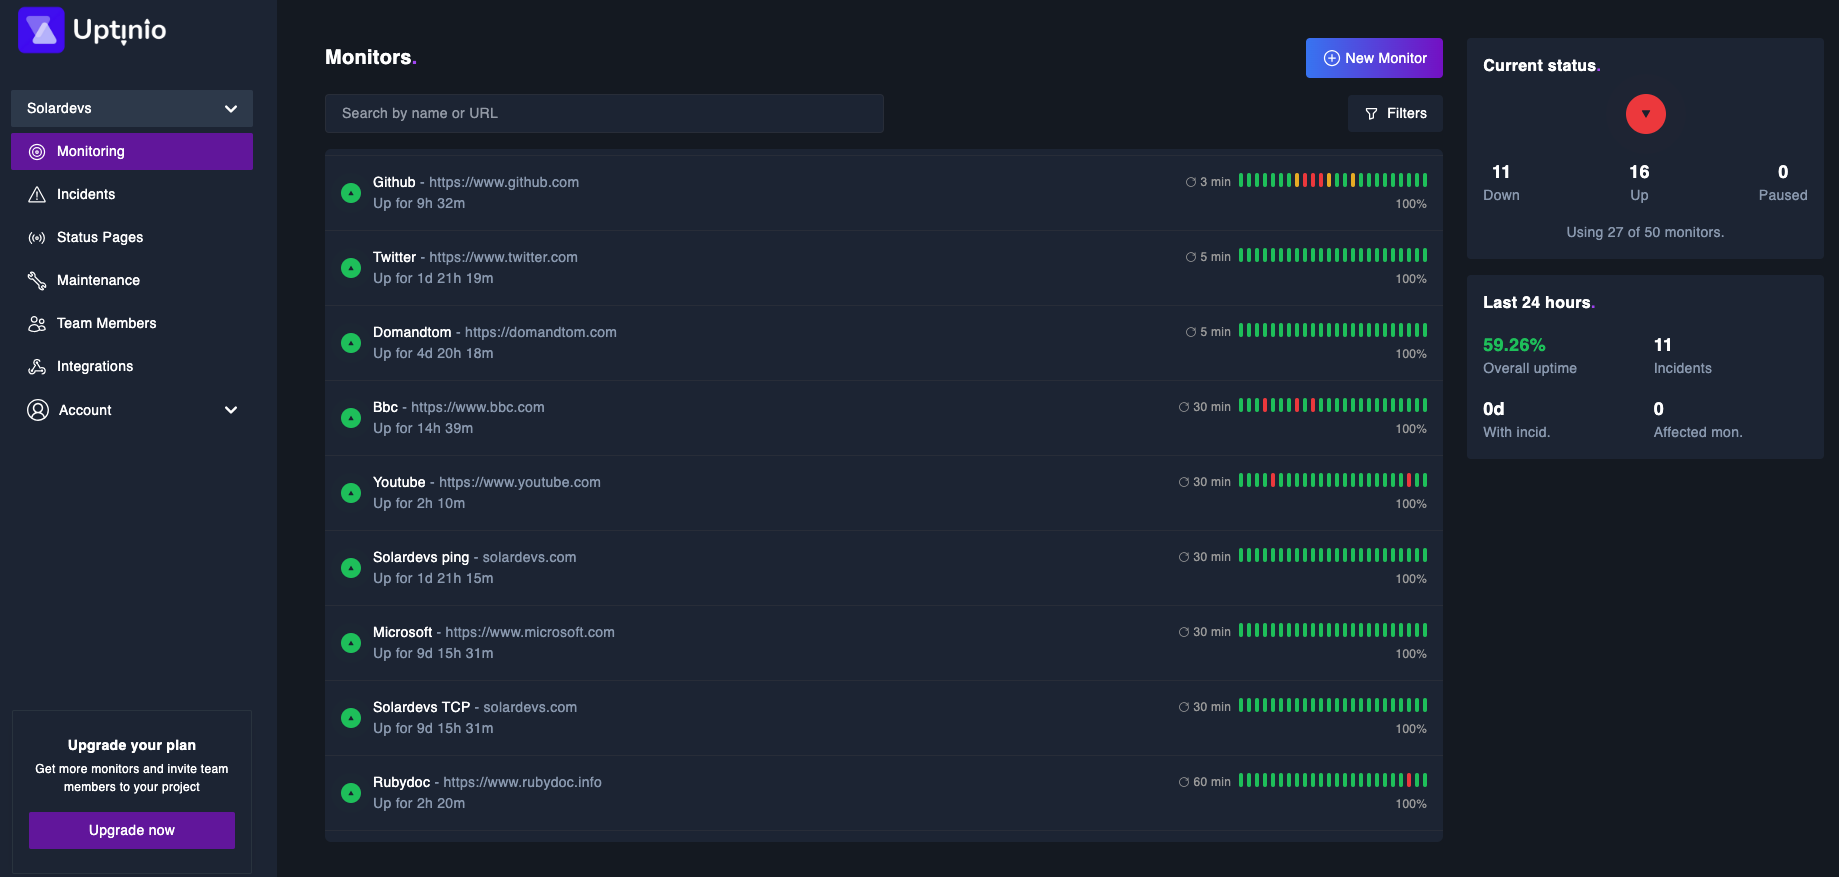
Task: Click the Solardevs ping monitor name
Action: (421, 557)
